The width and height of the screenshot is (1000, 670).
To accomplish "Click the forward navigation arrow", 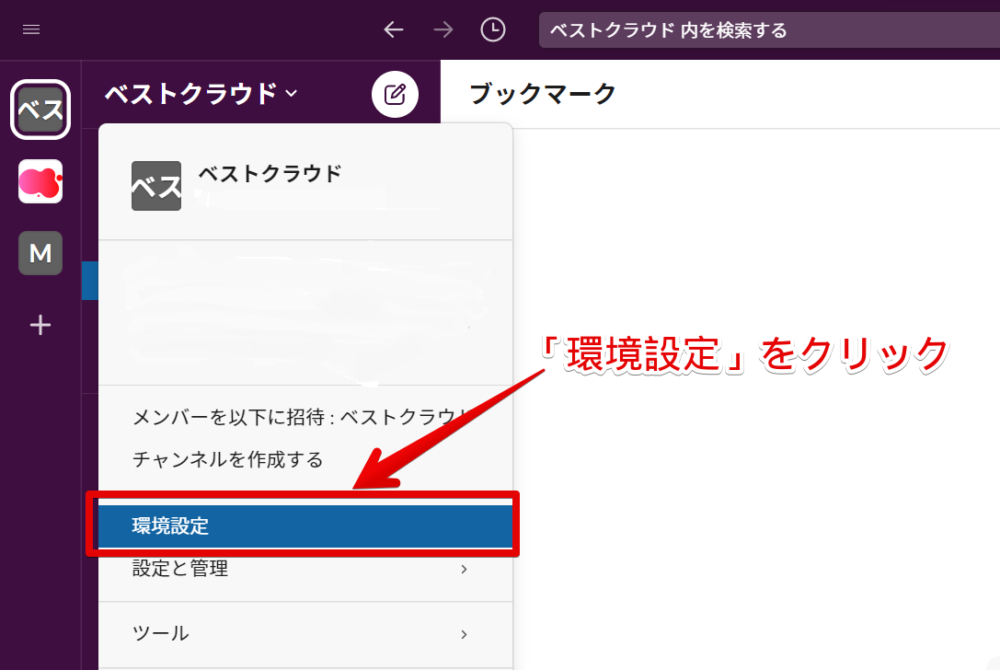I will pyautogui.click(x=442, y=30).
